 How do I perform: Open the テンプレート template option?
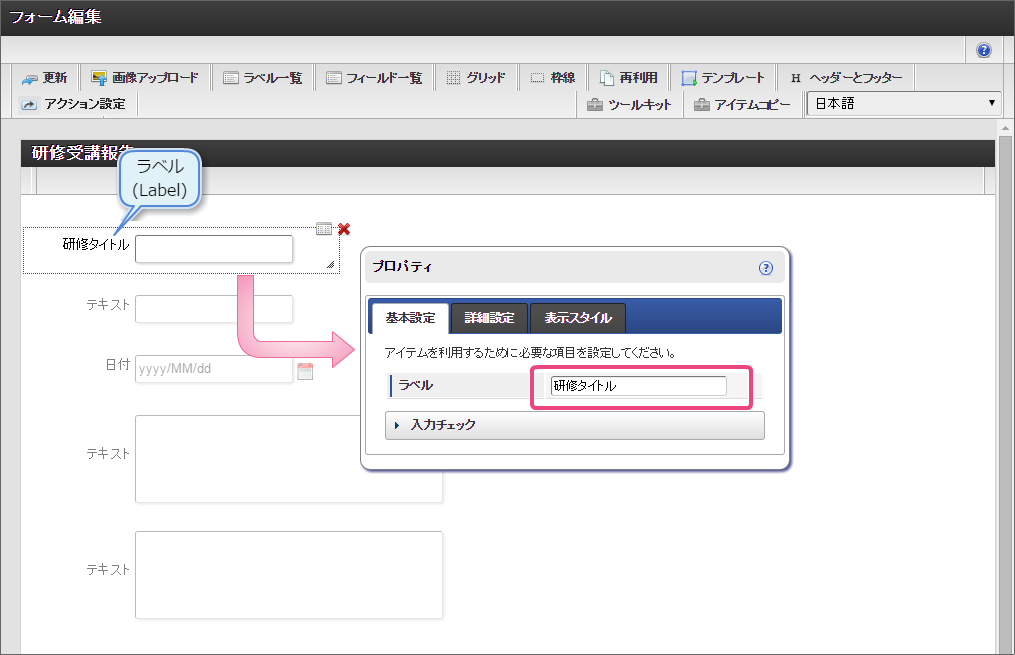(x=722, y=78)
